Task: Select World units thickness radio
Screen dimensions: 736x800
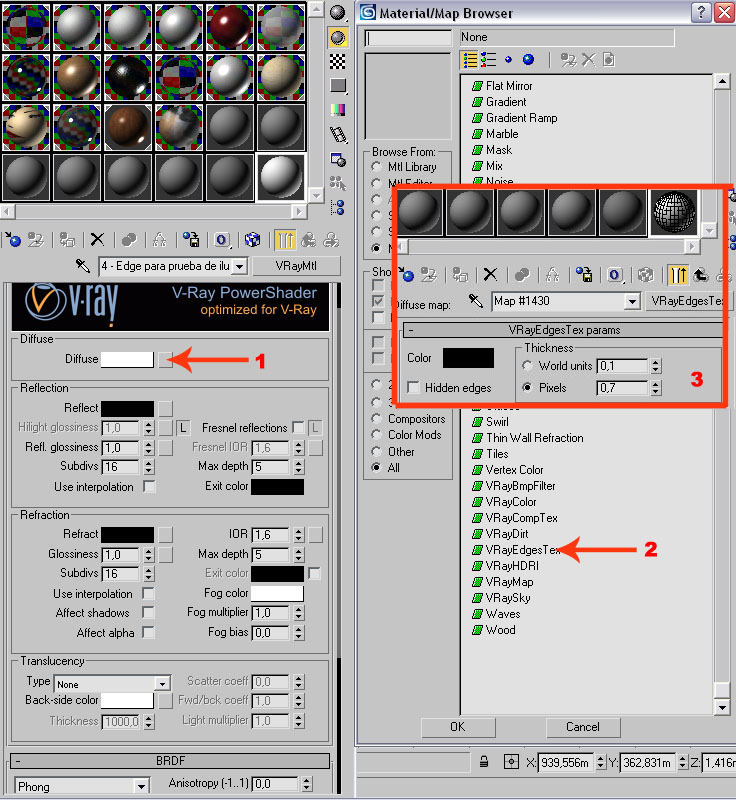Action: coord(527,365)
